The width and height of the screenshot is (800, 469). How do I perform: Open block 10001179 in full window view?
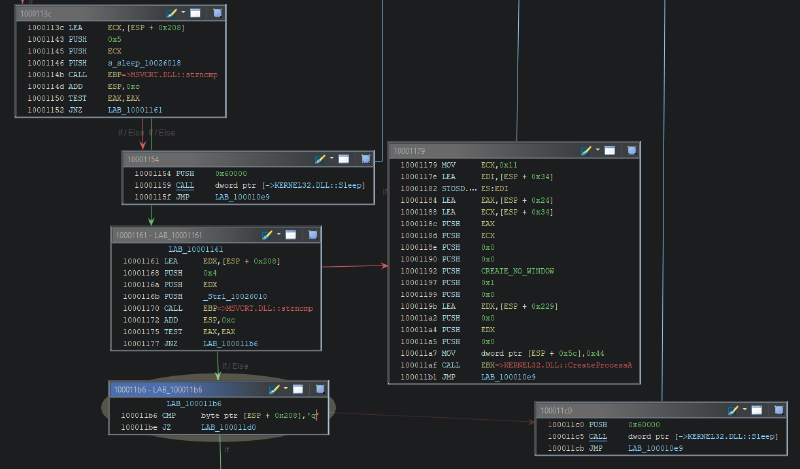(x=609, y=150)
